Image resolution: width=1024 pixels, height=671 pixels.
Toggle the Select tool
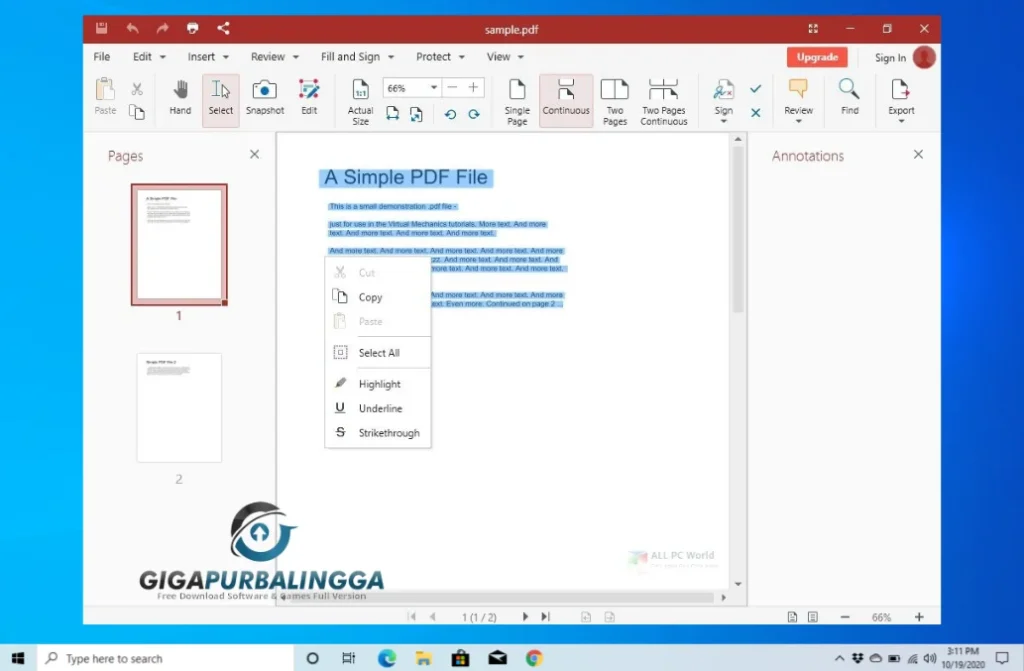(x=220, y=98)
